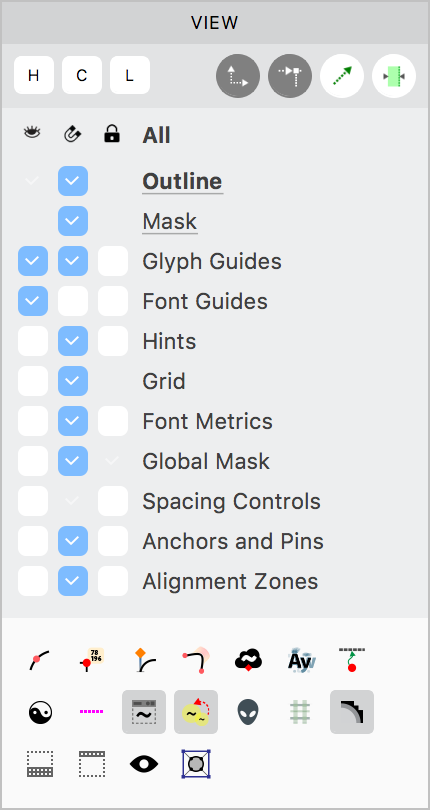This screenshot has height=810, width=430.
Task: Uncheck Glyph Guides visibility checkbox
Action: click(x=33, y=261)
